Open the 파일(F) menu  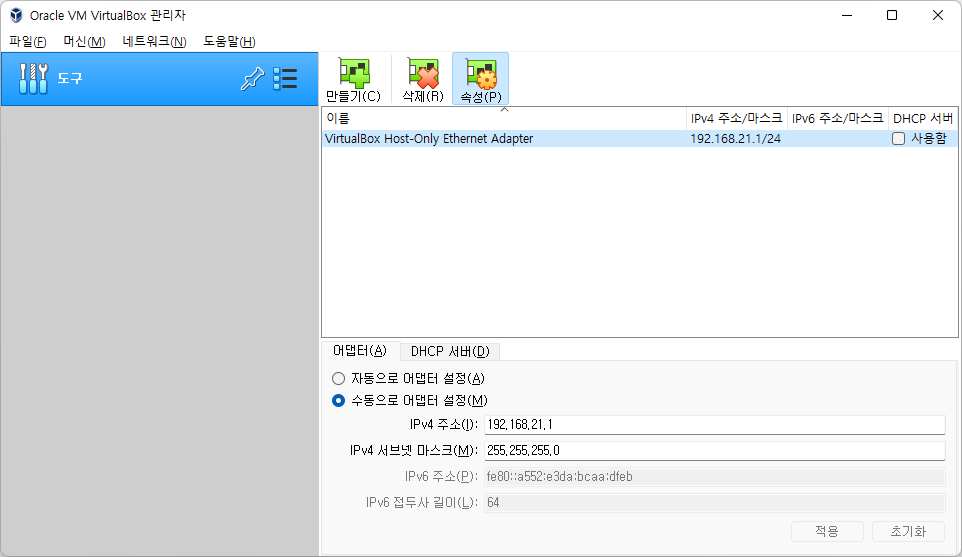28,42
